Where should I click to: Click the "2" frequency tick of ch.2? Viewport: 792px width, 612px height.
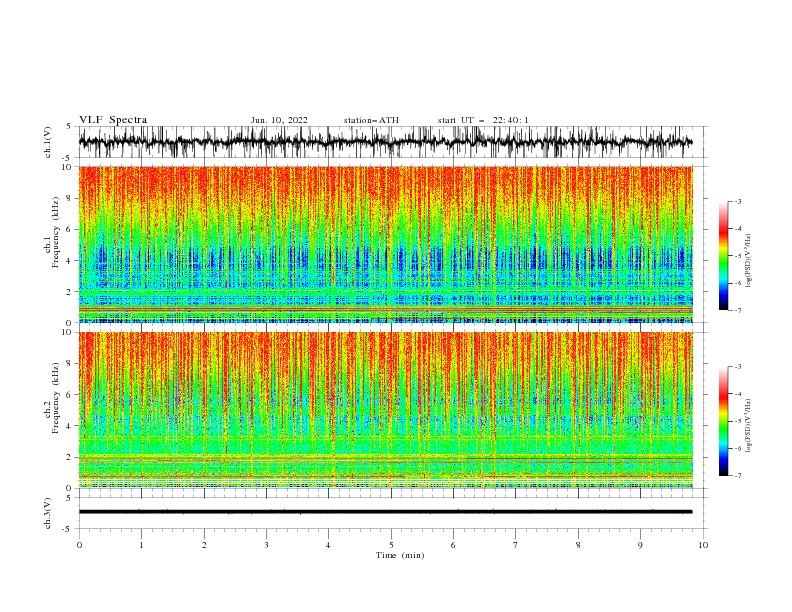pos(71,457)
